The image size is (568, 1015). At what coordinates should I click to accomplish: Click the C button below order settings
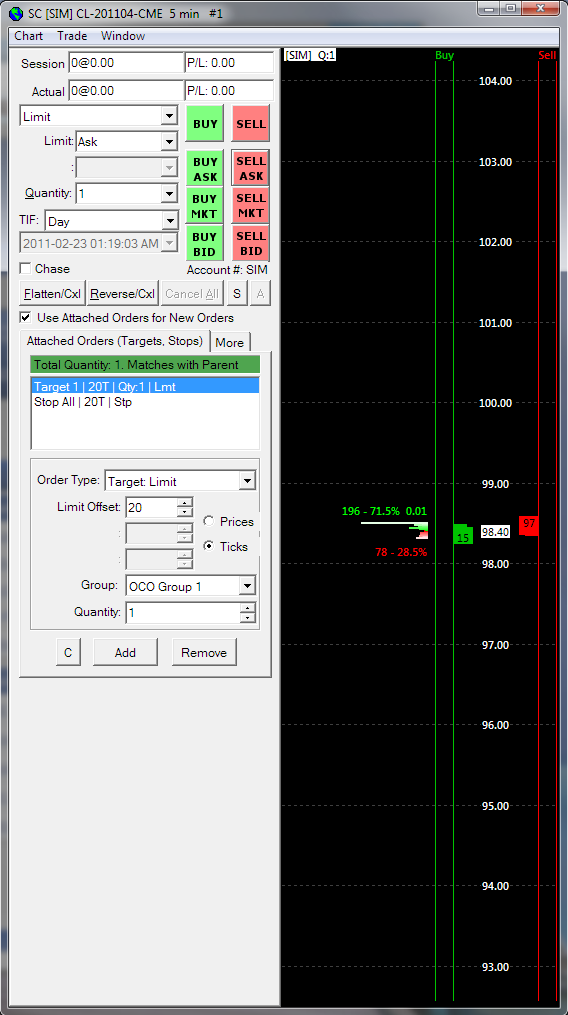click(x=68, y=652)
